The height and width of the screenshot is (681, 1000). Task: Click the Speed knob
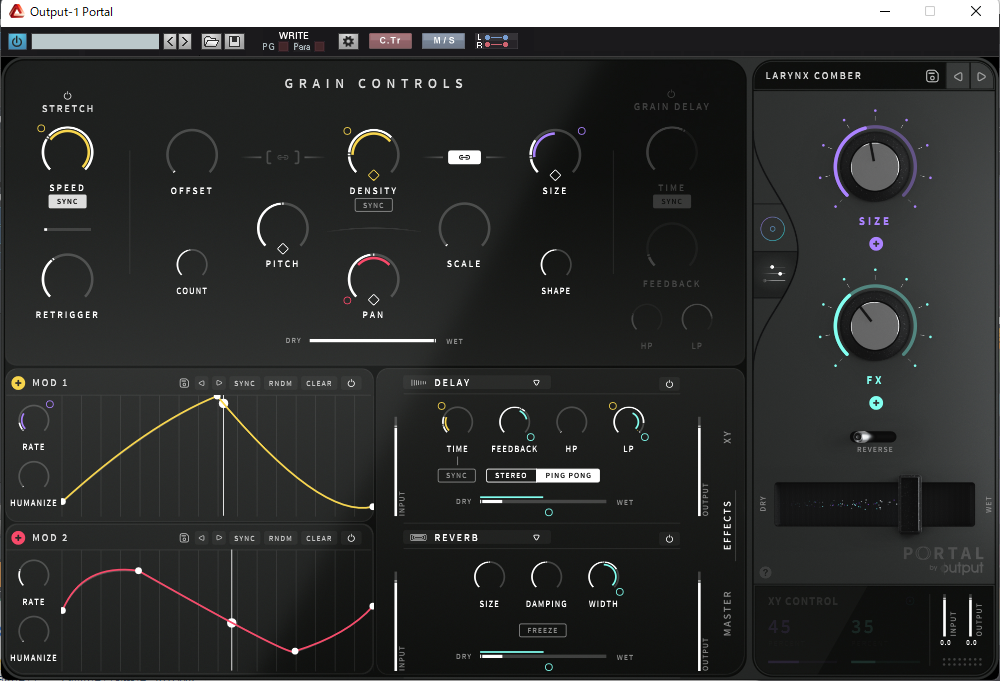(x=67, y=153)
